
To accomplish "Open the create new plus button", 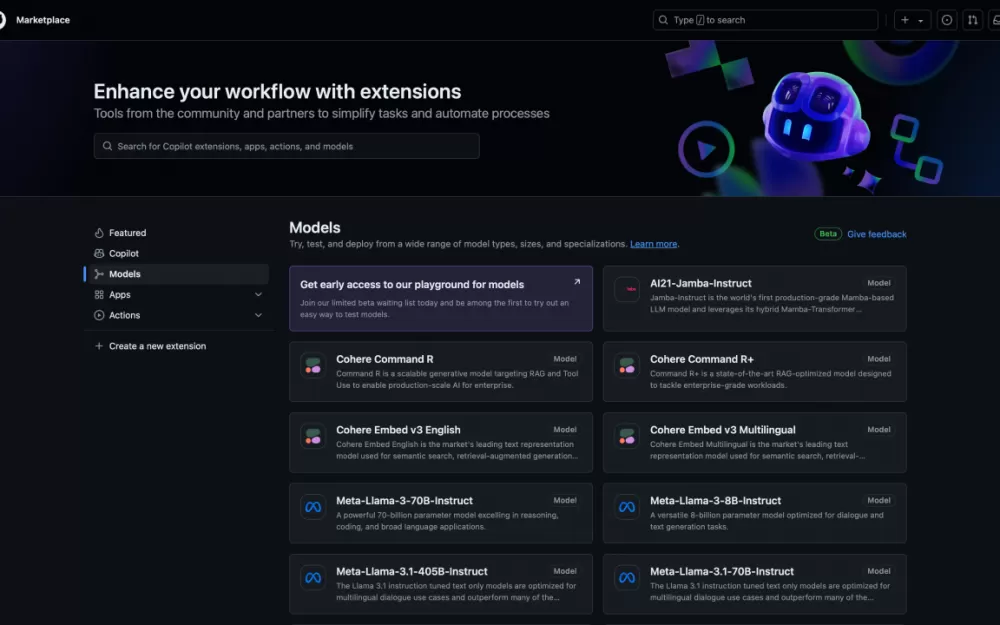I will pyautogui.click(x=904, y=20).
